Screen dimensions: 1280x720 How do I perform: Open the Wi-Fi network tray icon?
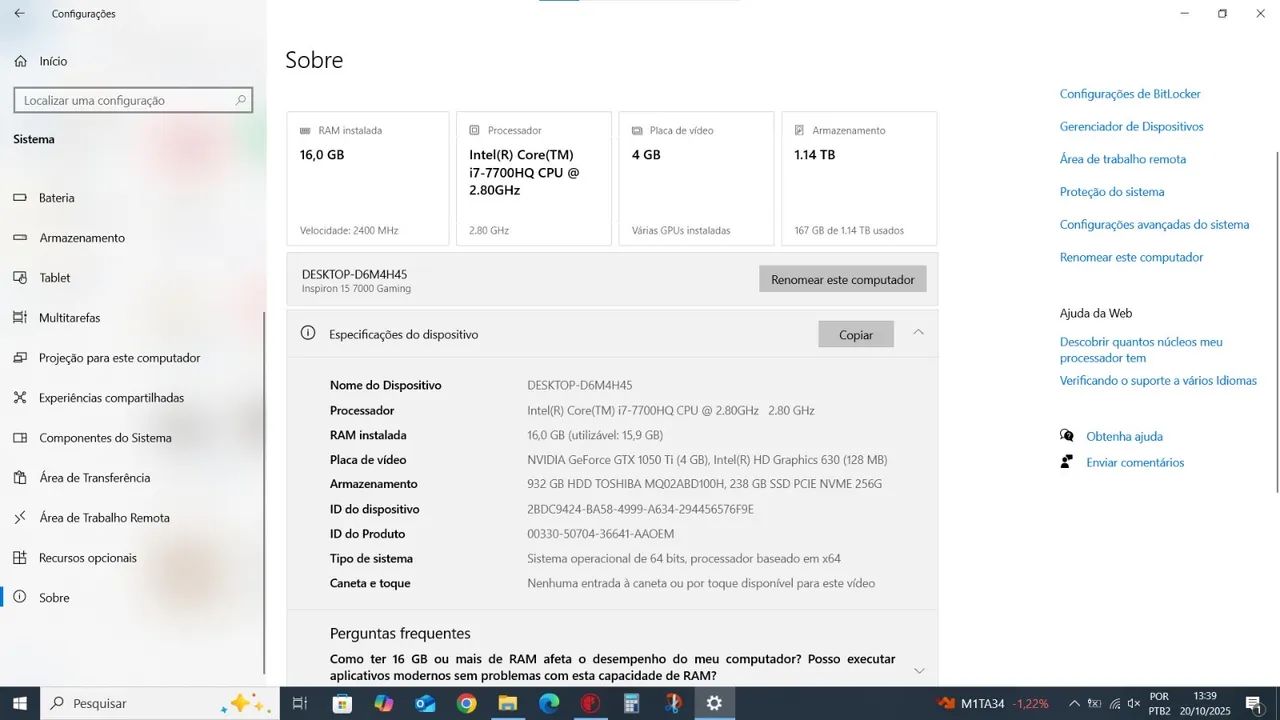[1114, 704]
